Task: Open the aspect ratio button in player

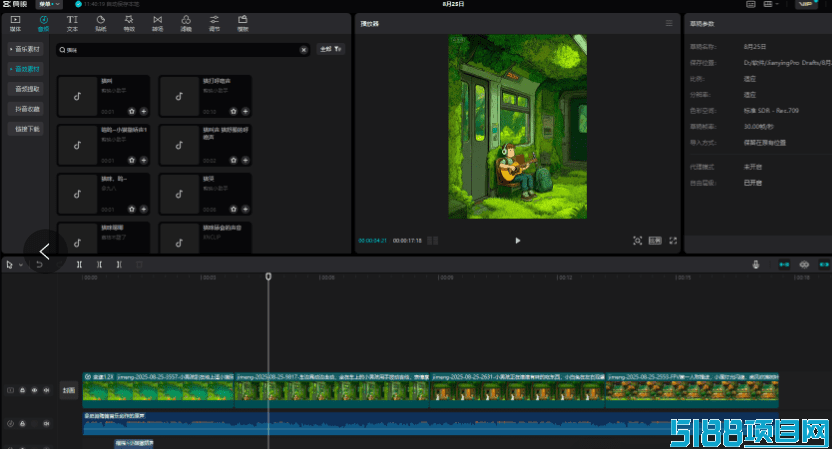Action: 655,240
